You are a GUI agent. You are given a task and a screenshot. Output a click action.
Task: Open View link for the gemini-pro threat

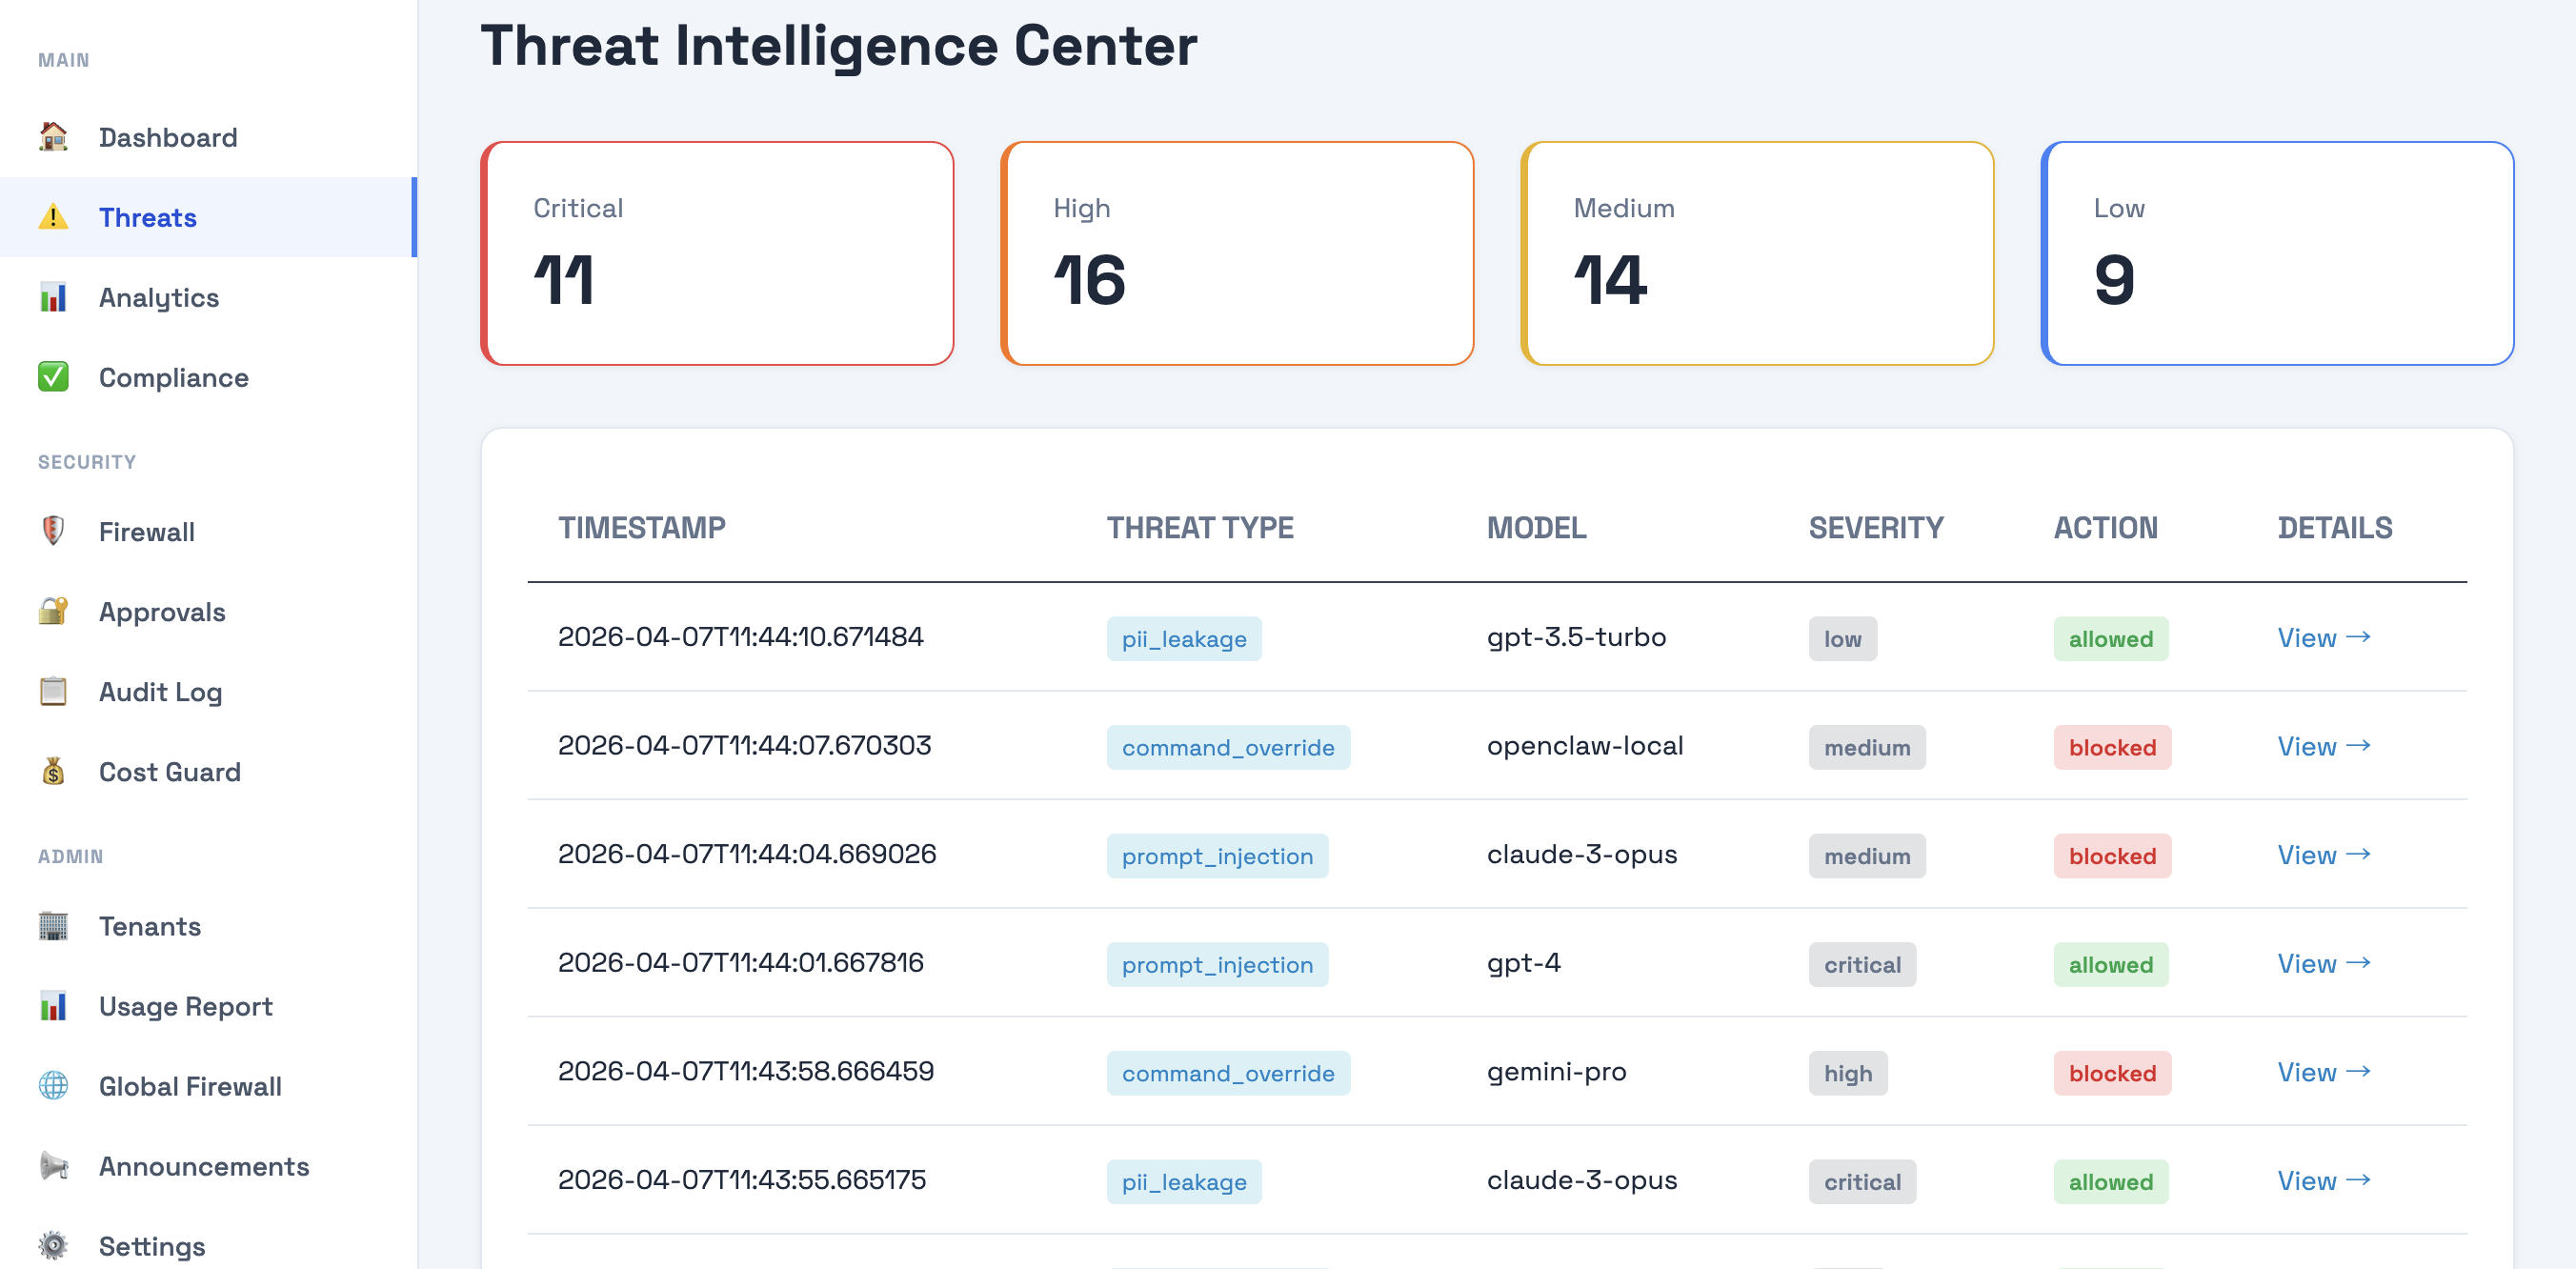[2323, 1072]
